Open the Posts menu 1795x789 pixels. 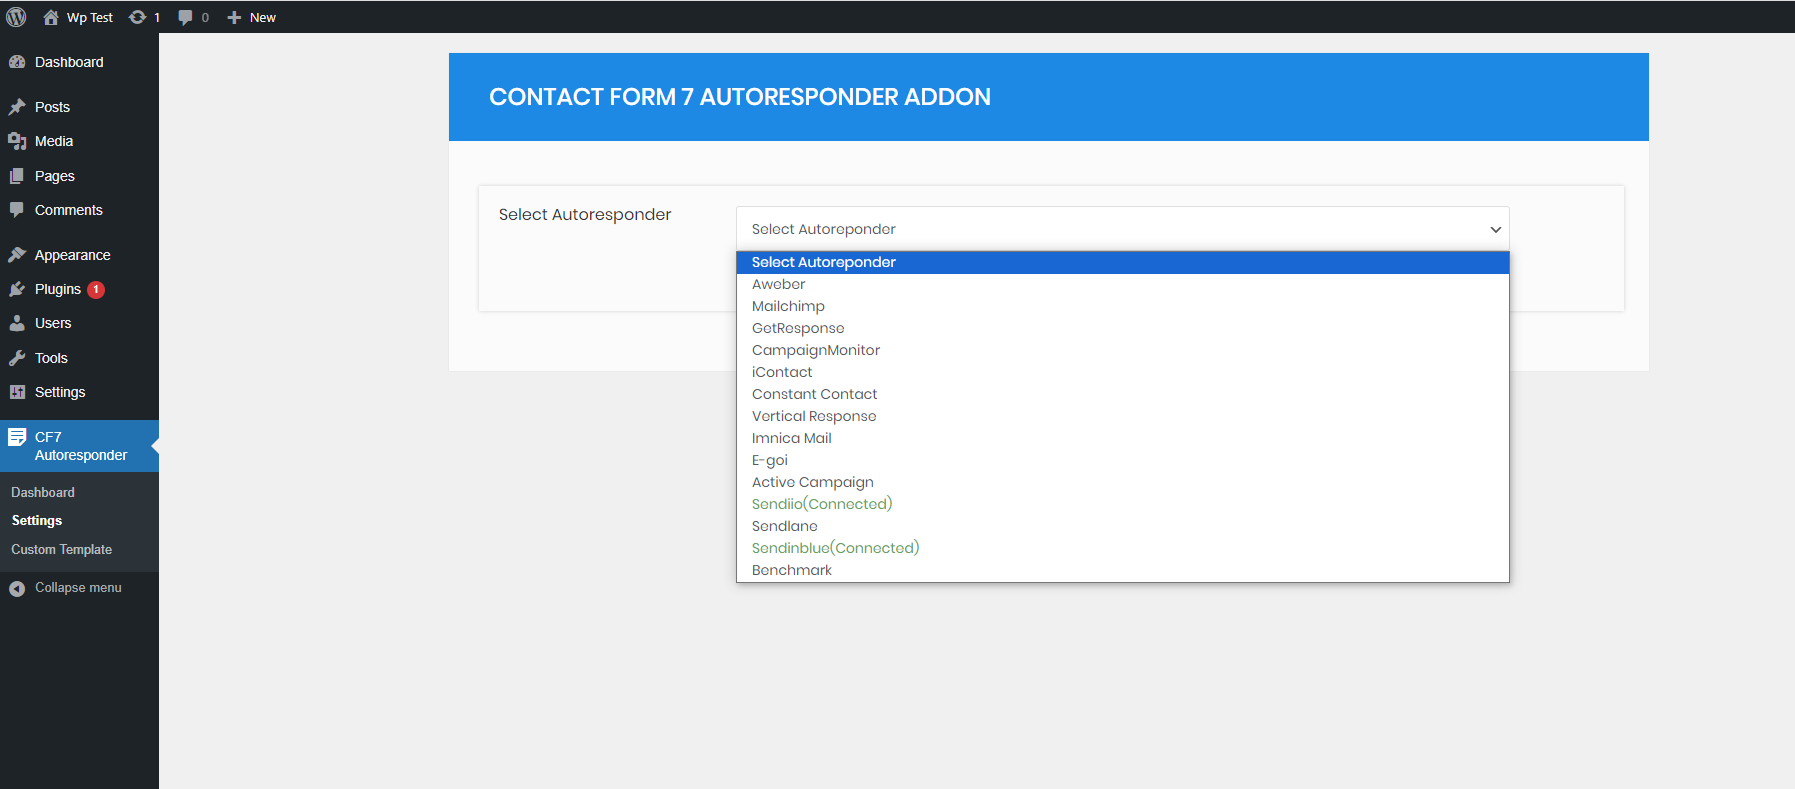click(x=79, y=107)
